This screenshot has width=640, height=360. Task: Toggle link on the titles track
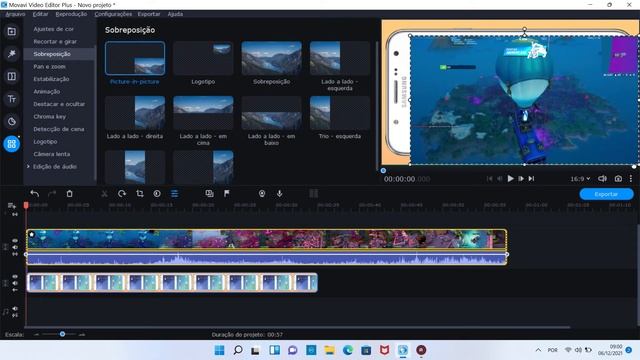point(15,214)
